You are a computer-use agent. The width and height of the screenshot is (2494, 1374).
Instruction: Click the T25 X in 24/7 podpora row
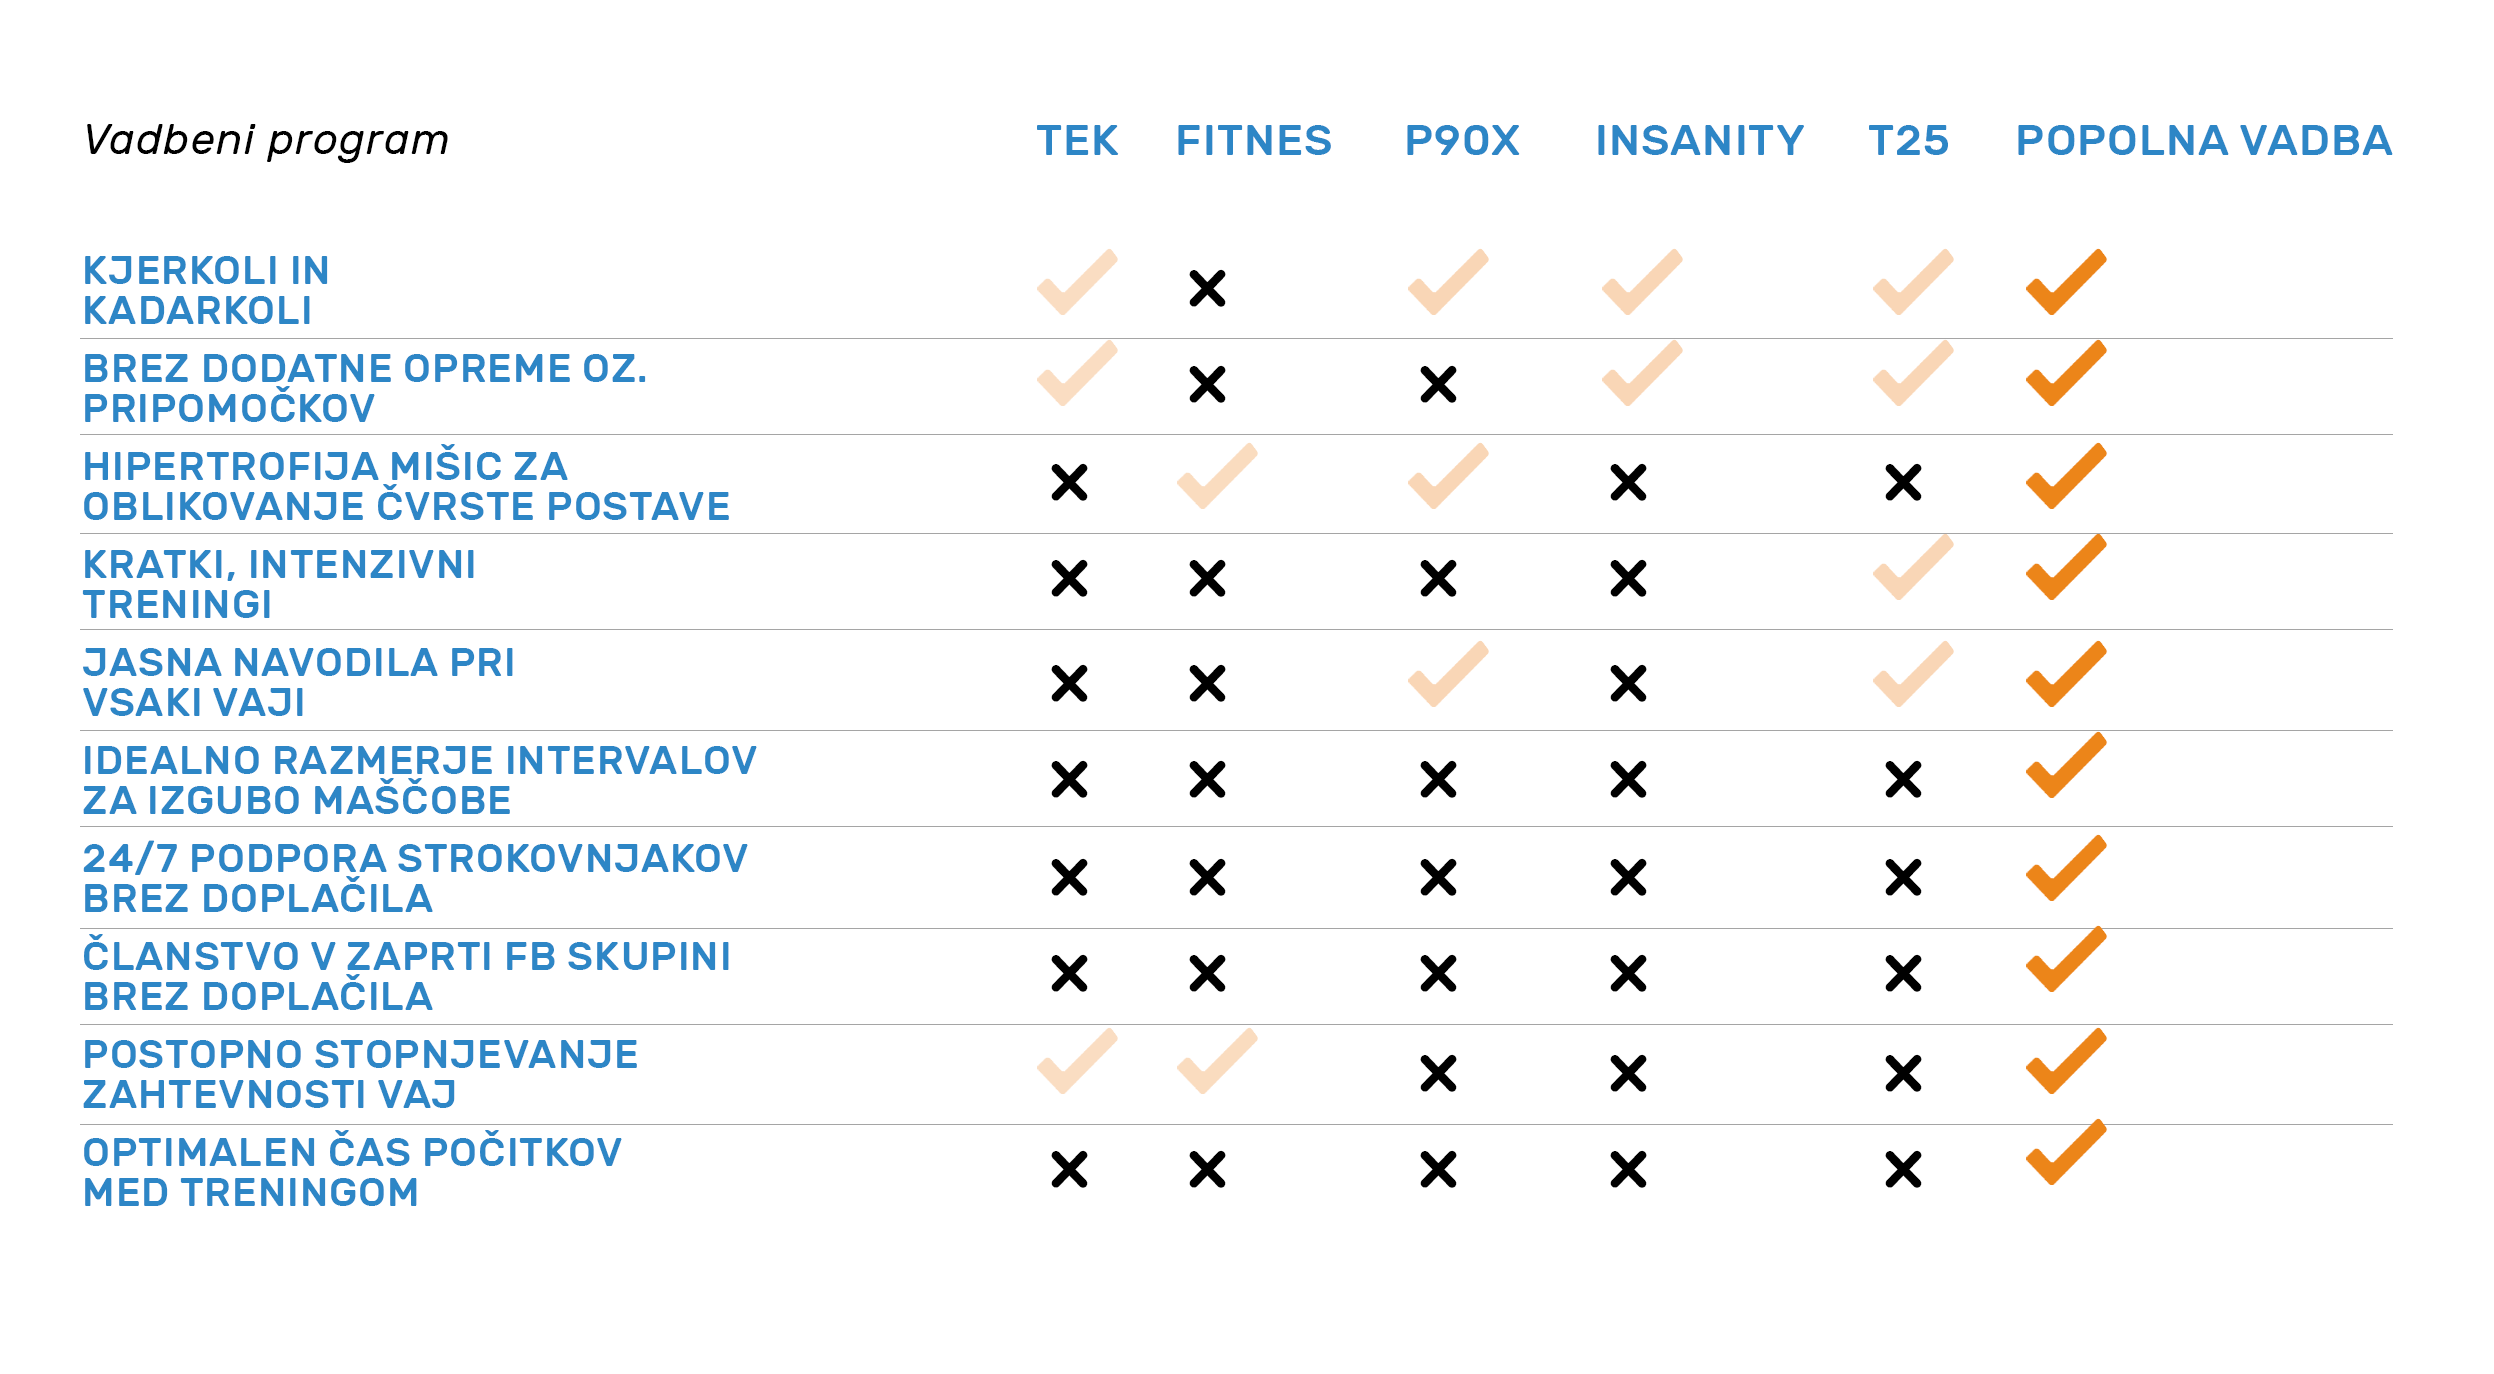1903,877
